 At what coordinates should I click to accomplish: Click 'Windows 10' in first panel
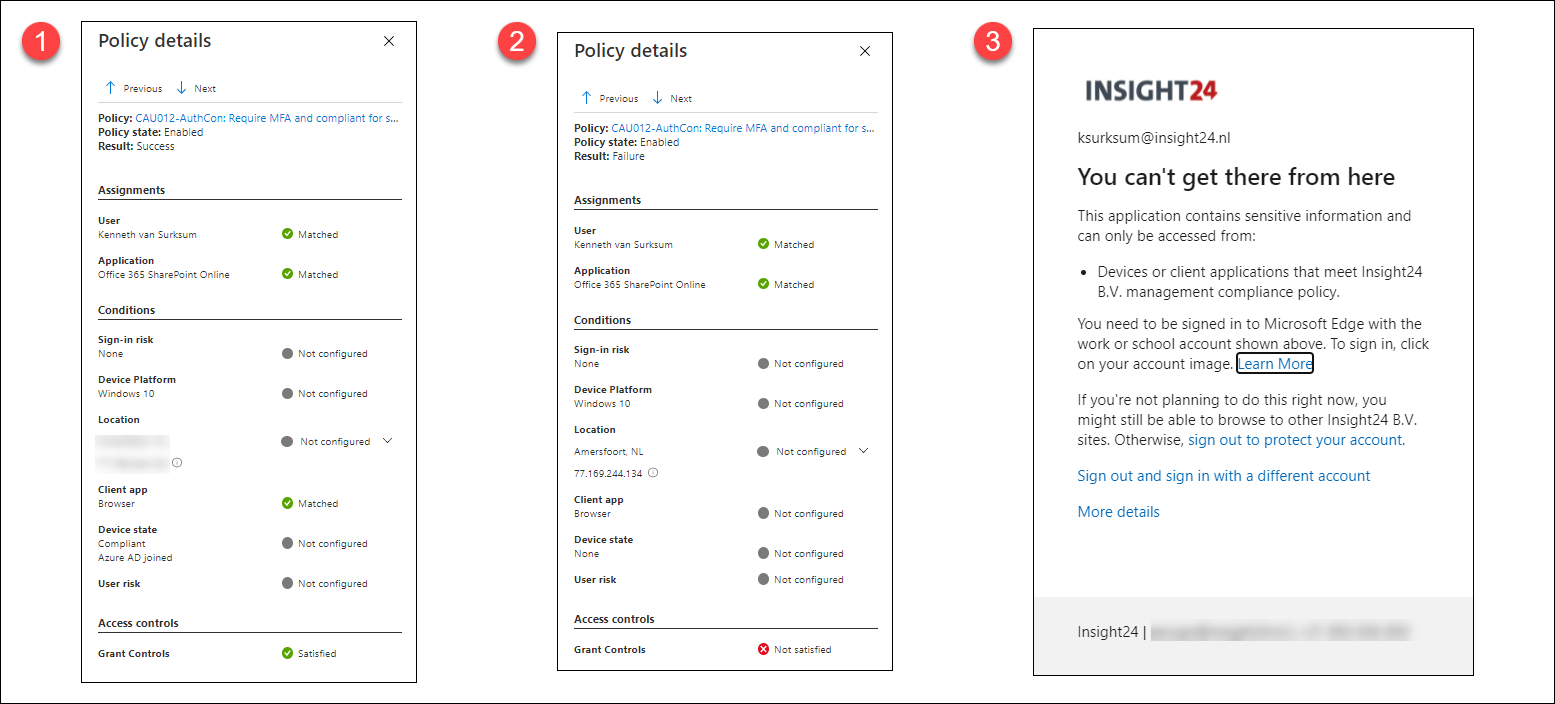[126, 394]
